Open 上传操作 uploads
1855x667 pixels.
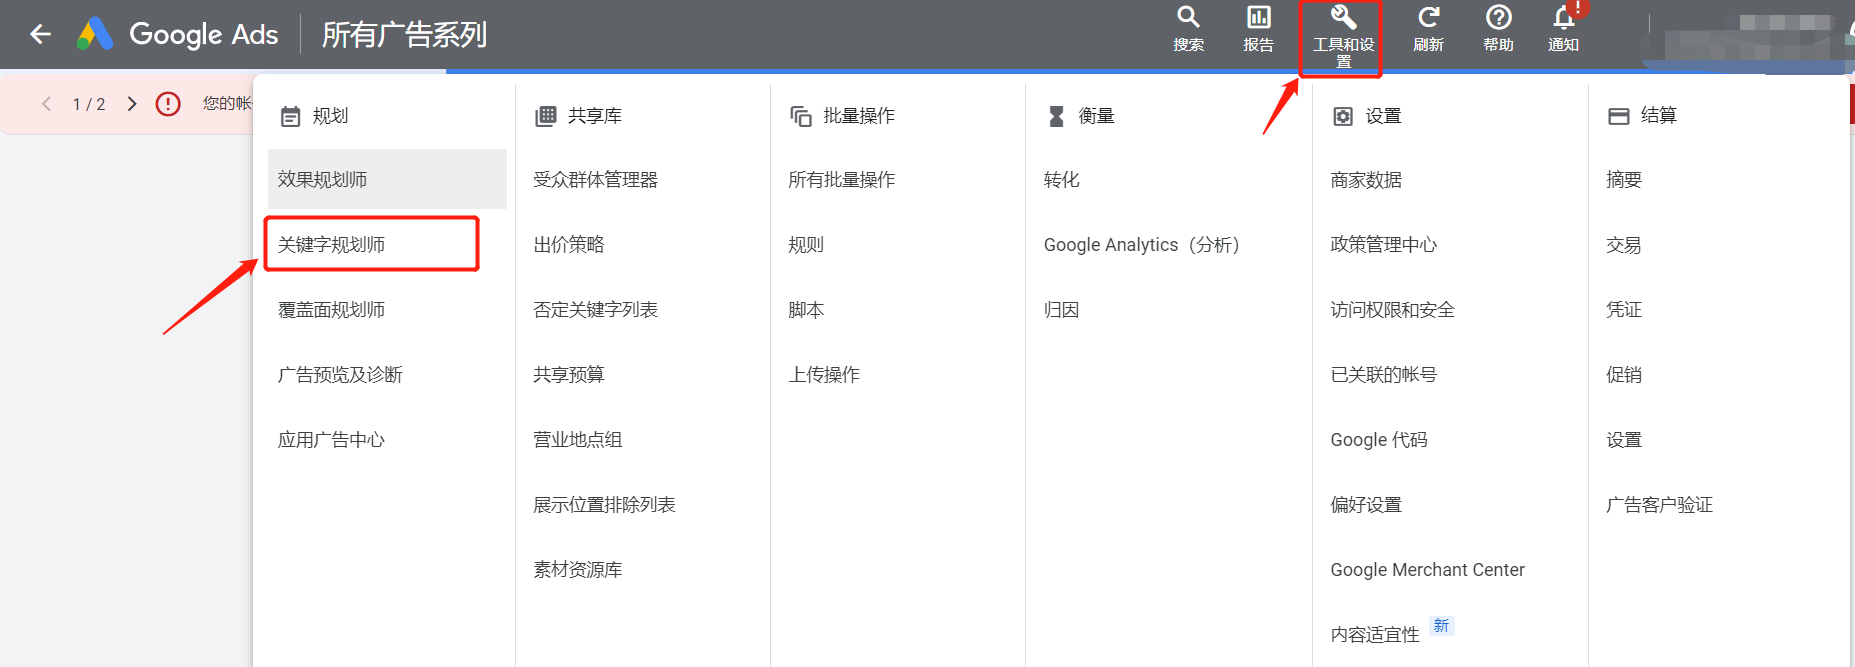823,375
